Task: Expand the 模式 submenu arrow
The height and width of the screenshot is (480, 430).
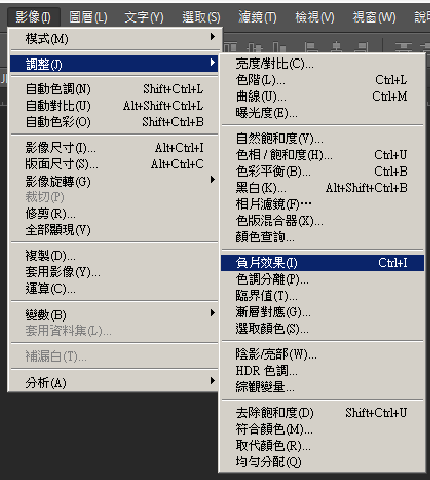Action: 213,37
